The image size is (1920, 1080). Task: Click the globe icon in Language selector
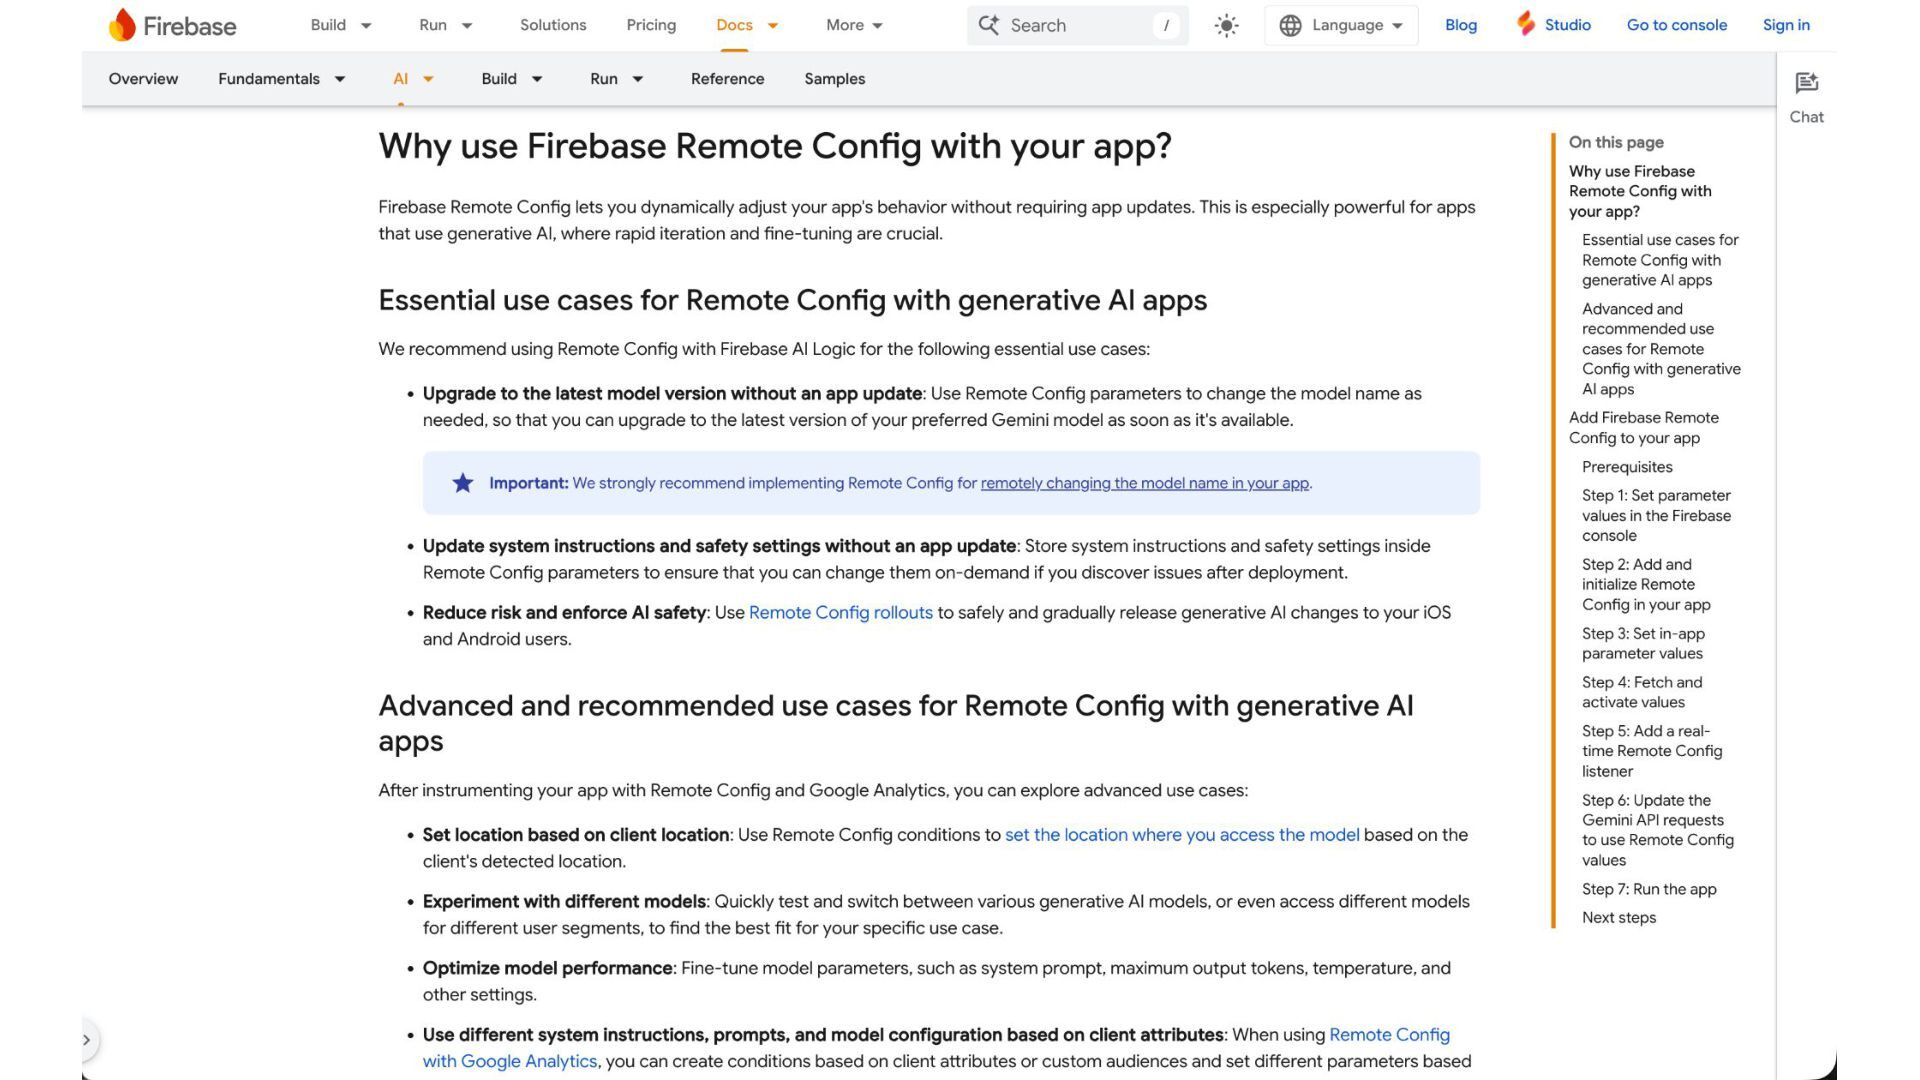click(x=1290, y=26)
